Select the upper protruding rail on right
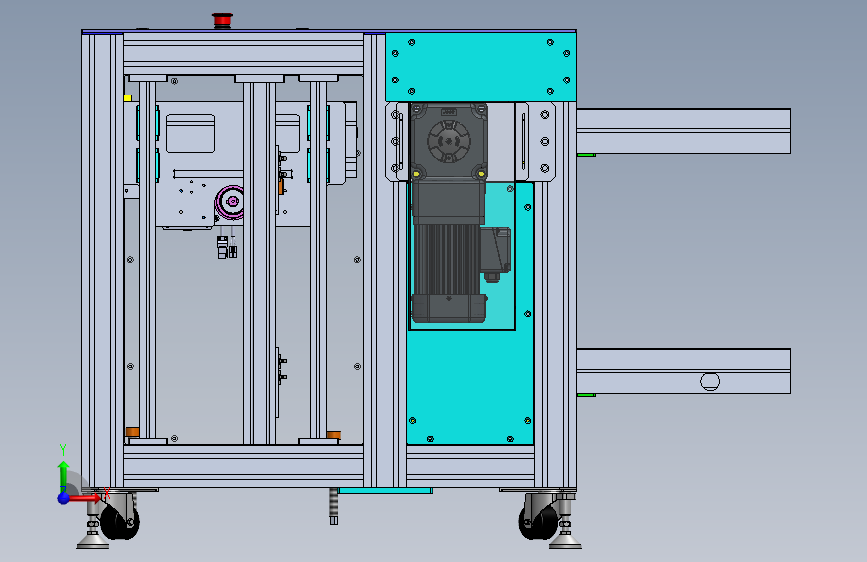The image size is (867, 562). click(683, 131)
